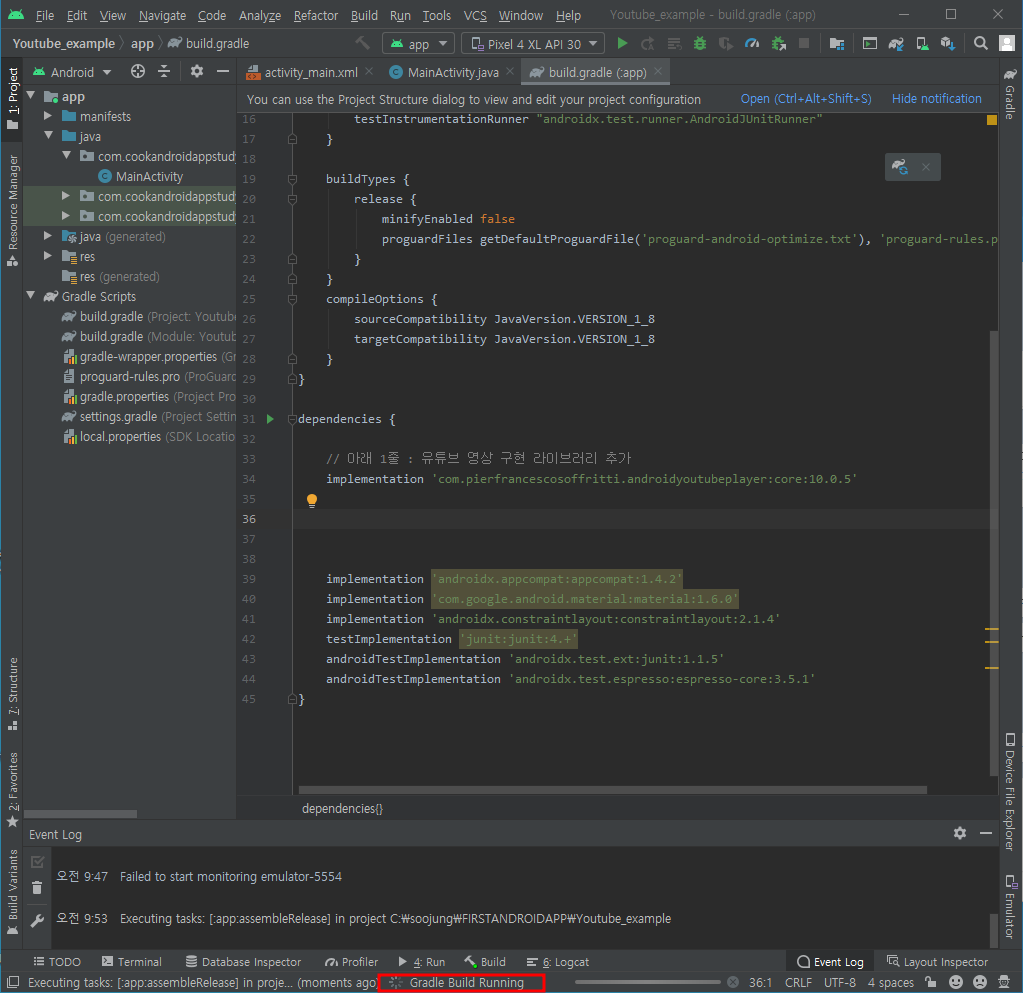Viewport: 1023px width, 993px height.
Task: Click the editor horizontal scrollbar
Action: (613, 789)
